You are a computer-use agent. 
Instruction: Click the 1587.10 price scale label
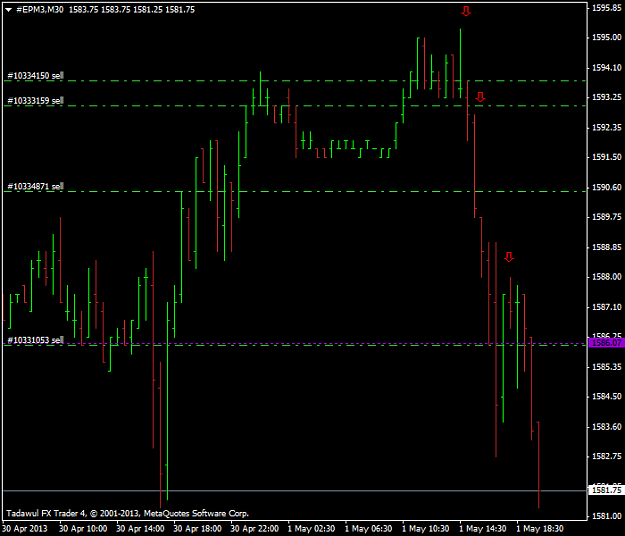[607, 307]
